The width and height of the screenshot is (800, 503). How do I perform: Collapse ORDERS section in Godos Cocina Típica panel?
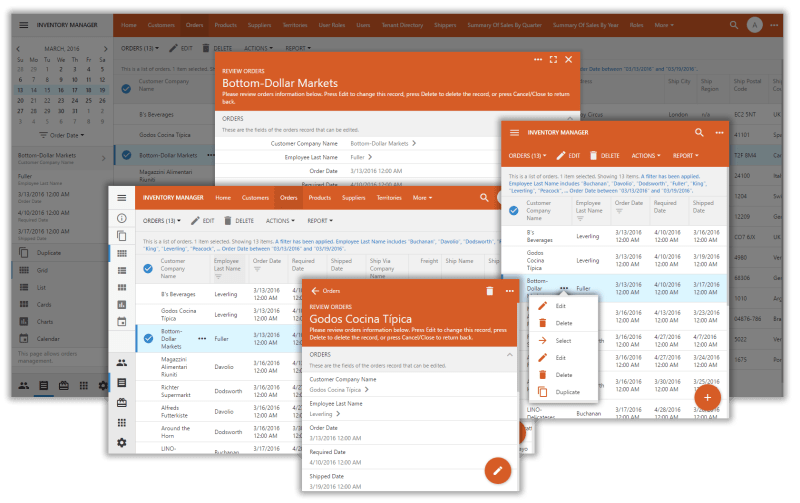coord(510,355)
